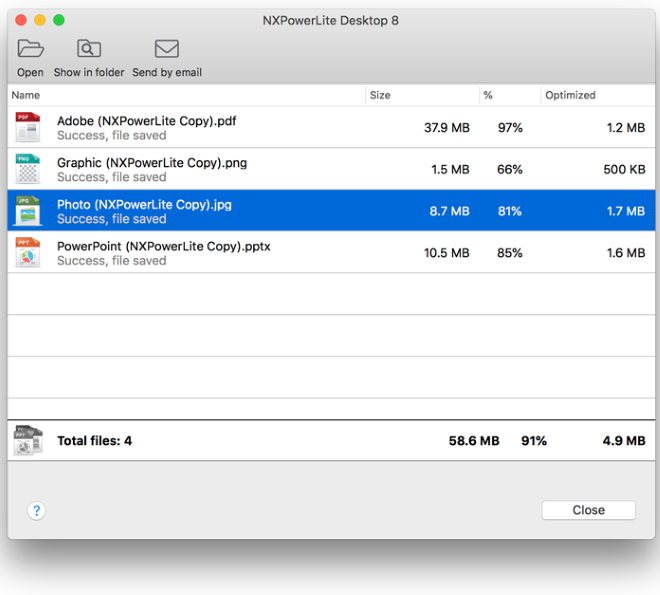This screenshot has width=660, height=595.
Task: Sort by the % column header
Action: pos(488,95)
